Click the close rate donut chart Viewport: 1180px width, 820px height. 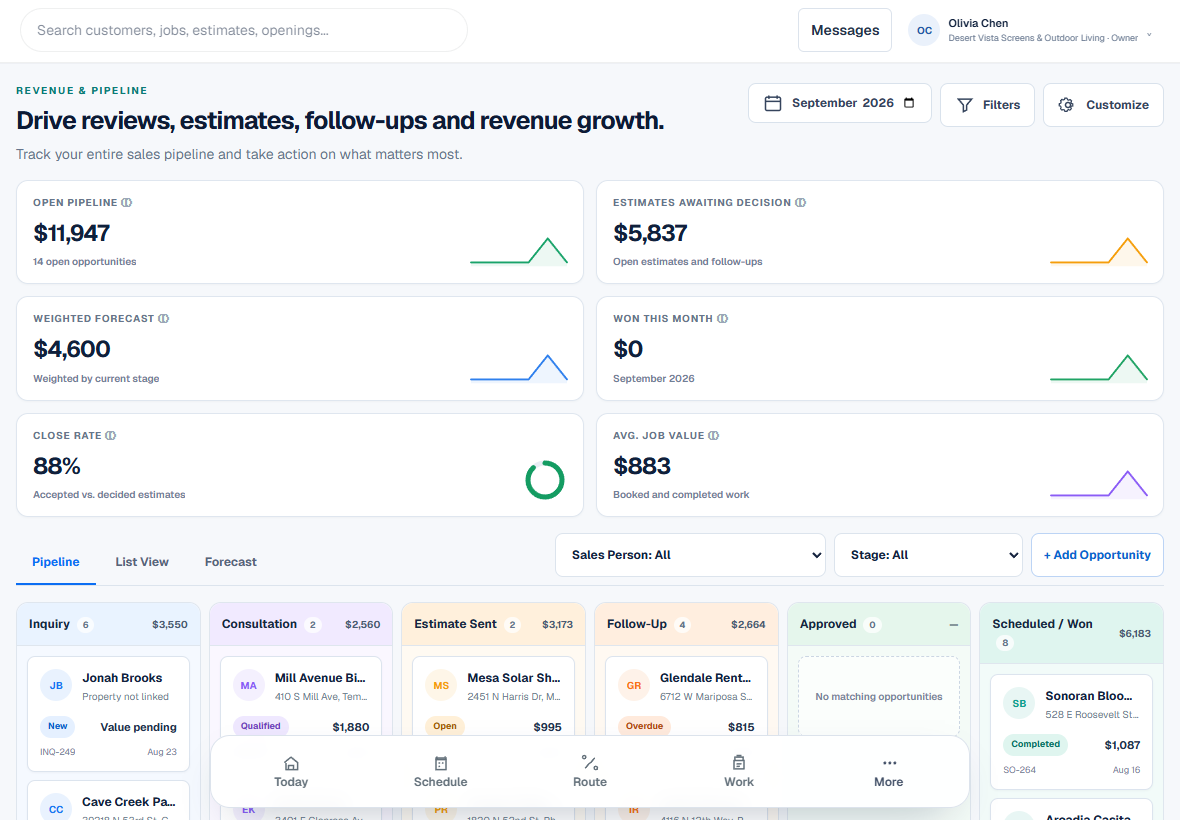click(545, 480)
